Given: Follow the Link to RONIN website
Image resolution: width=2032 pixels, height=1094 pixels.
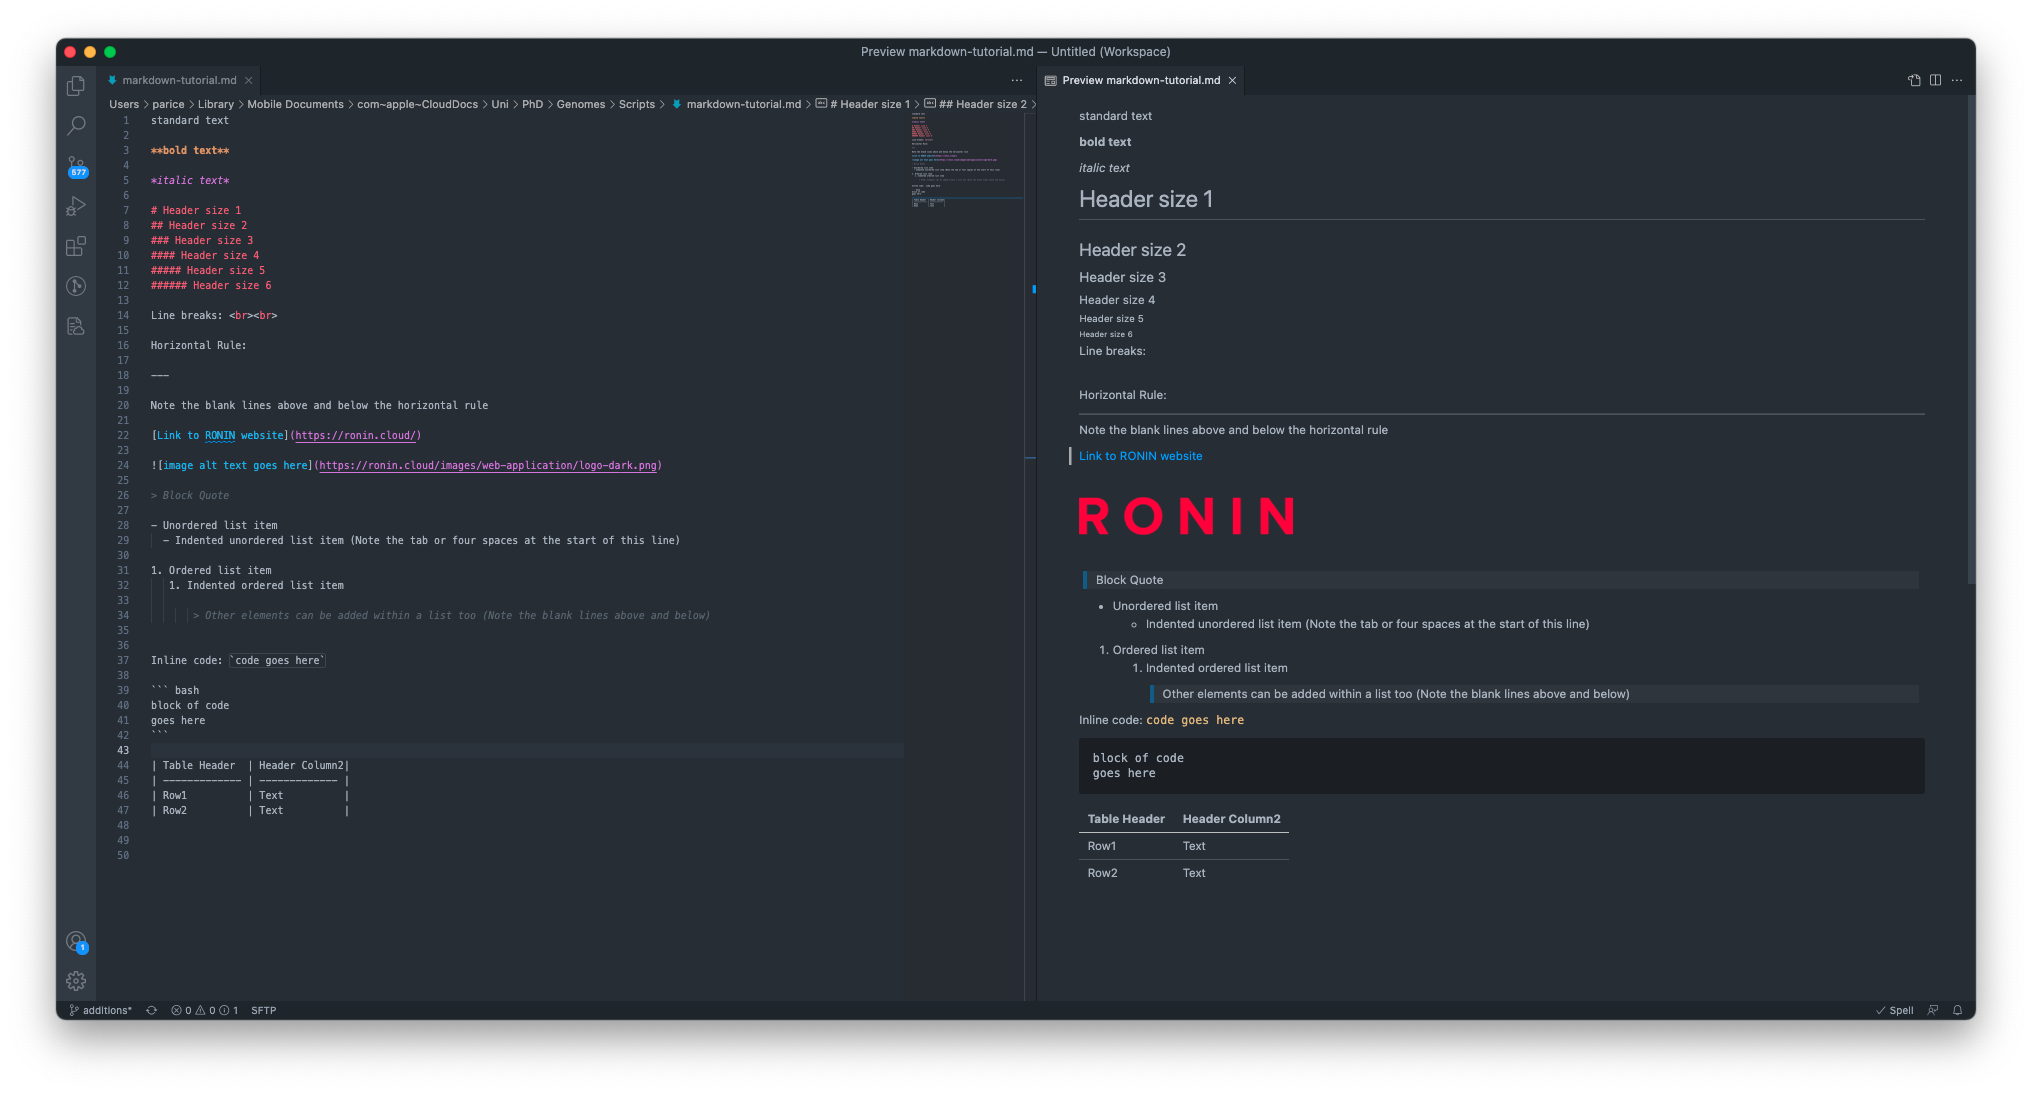Looking at the screenshot, I should pos(1140,456).
